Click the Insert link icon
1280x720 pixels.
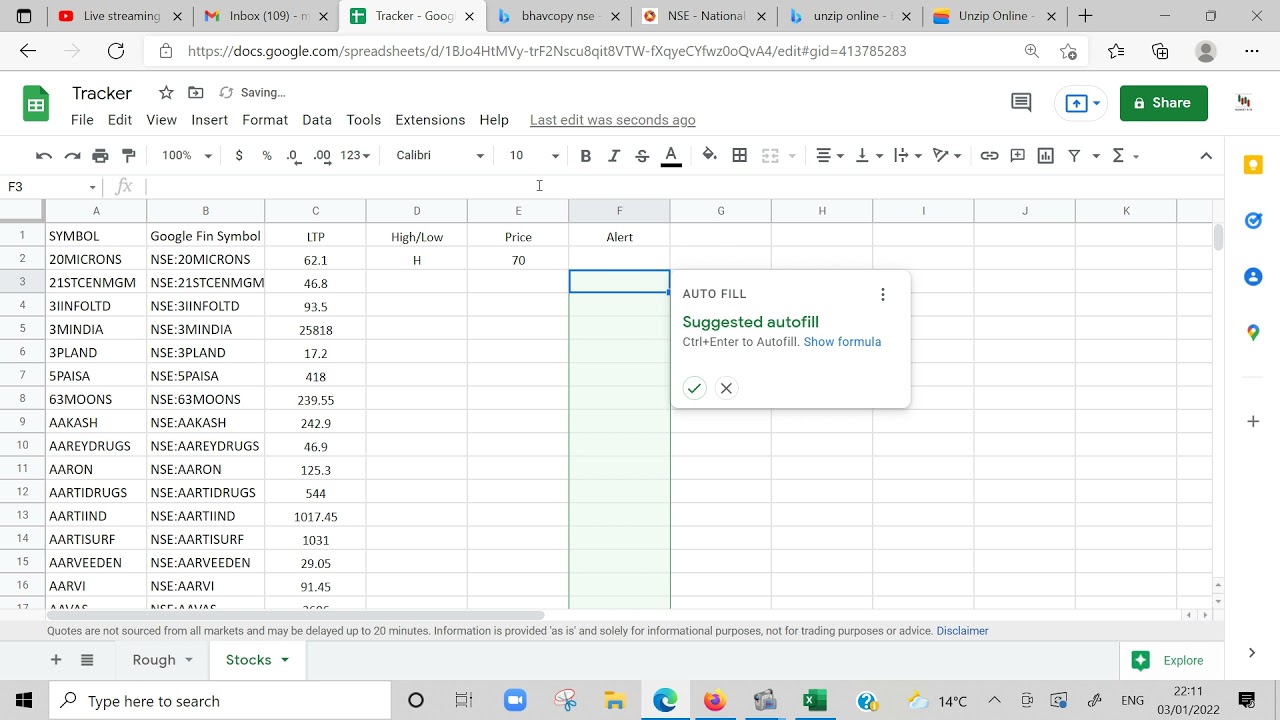click(989, 156)
